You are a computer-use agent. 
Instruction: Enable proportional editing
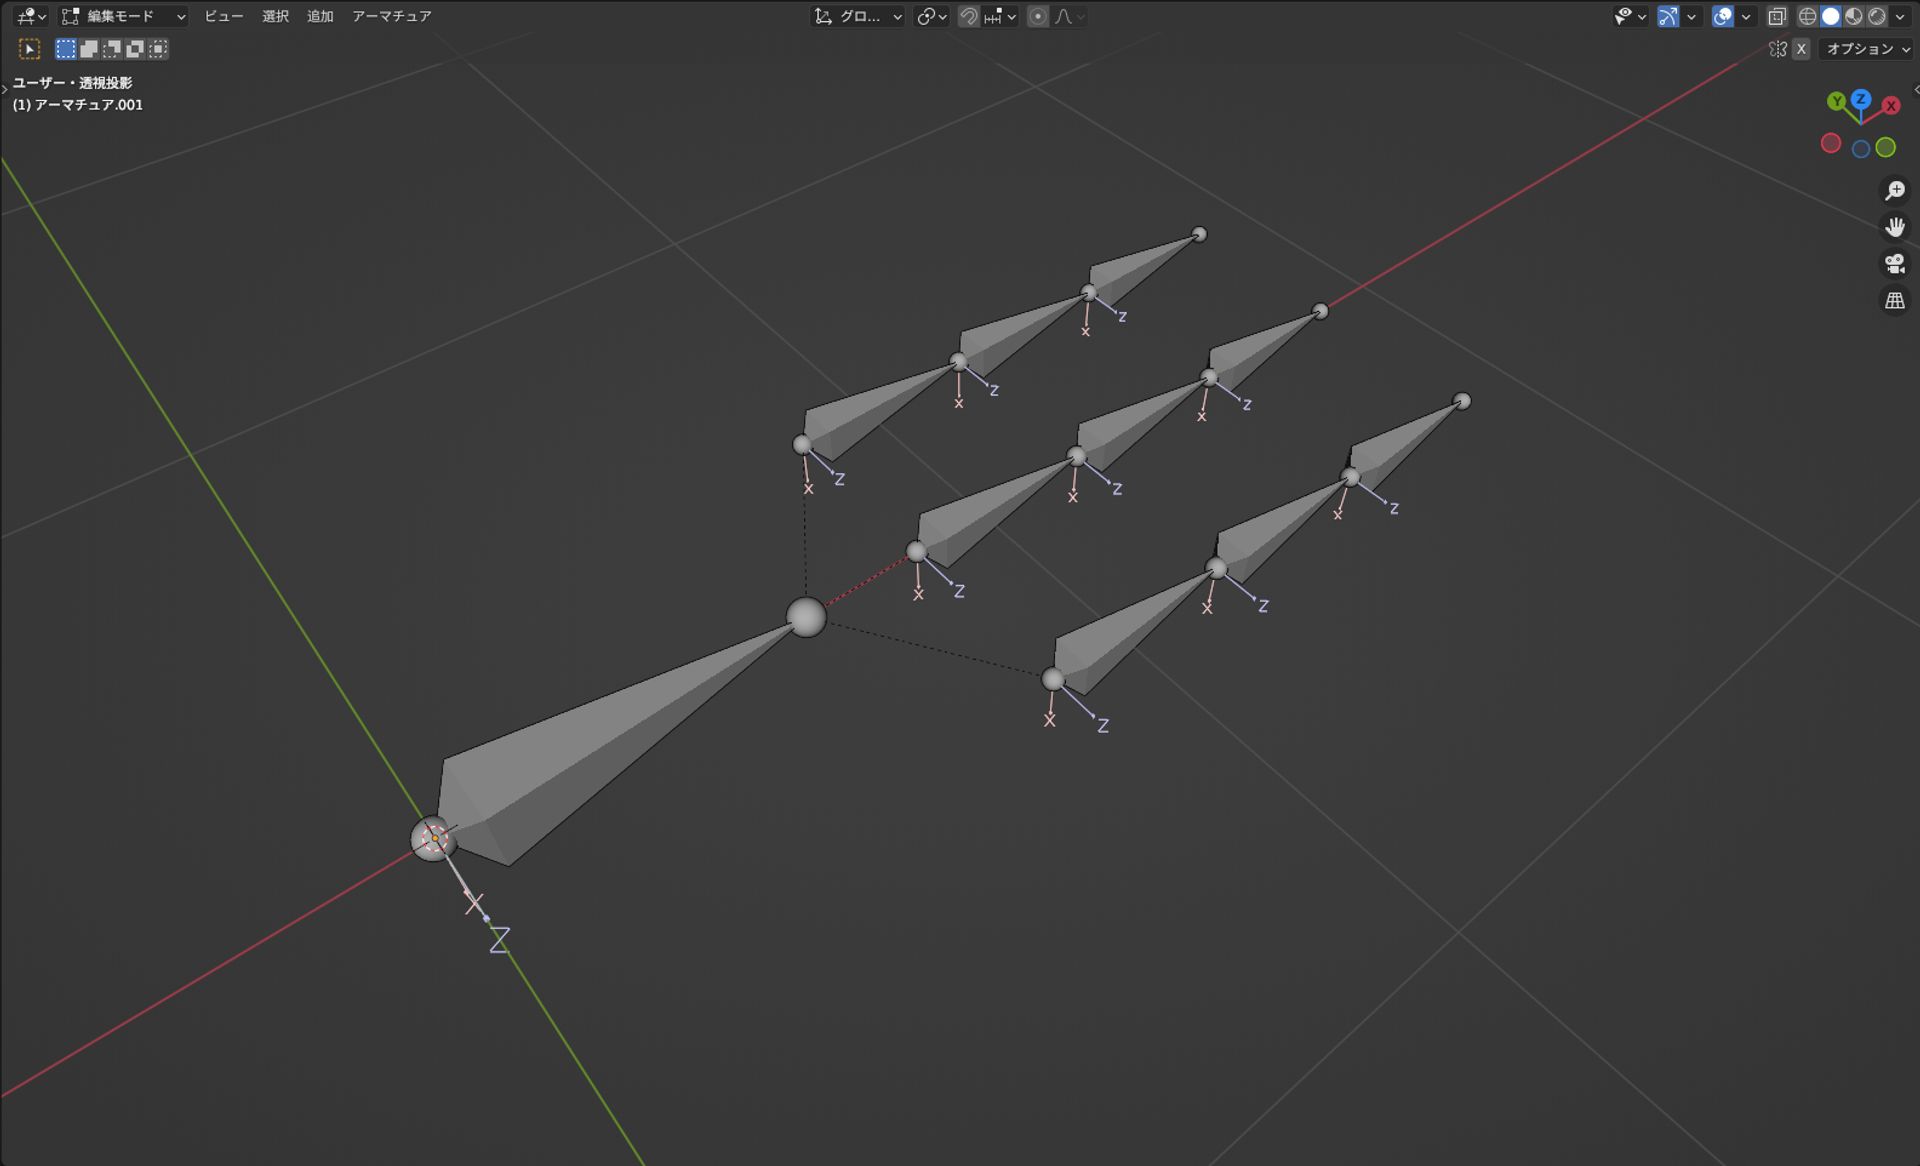pyautogui.click(x=1037, y=16)
